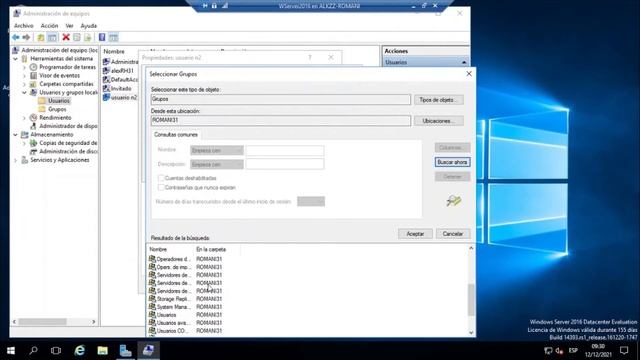Screen dimensions: 640x360
Task: Click the Buscar ahora button
Action: click(x=452, y=162)
